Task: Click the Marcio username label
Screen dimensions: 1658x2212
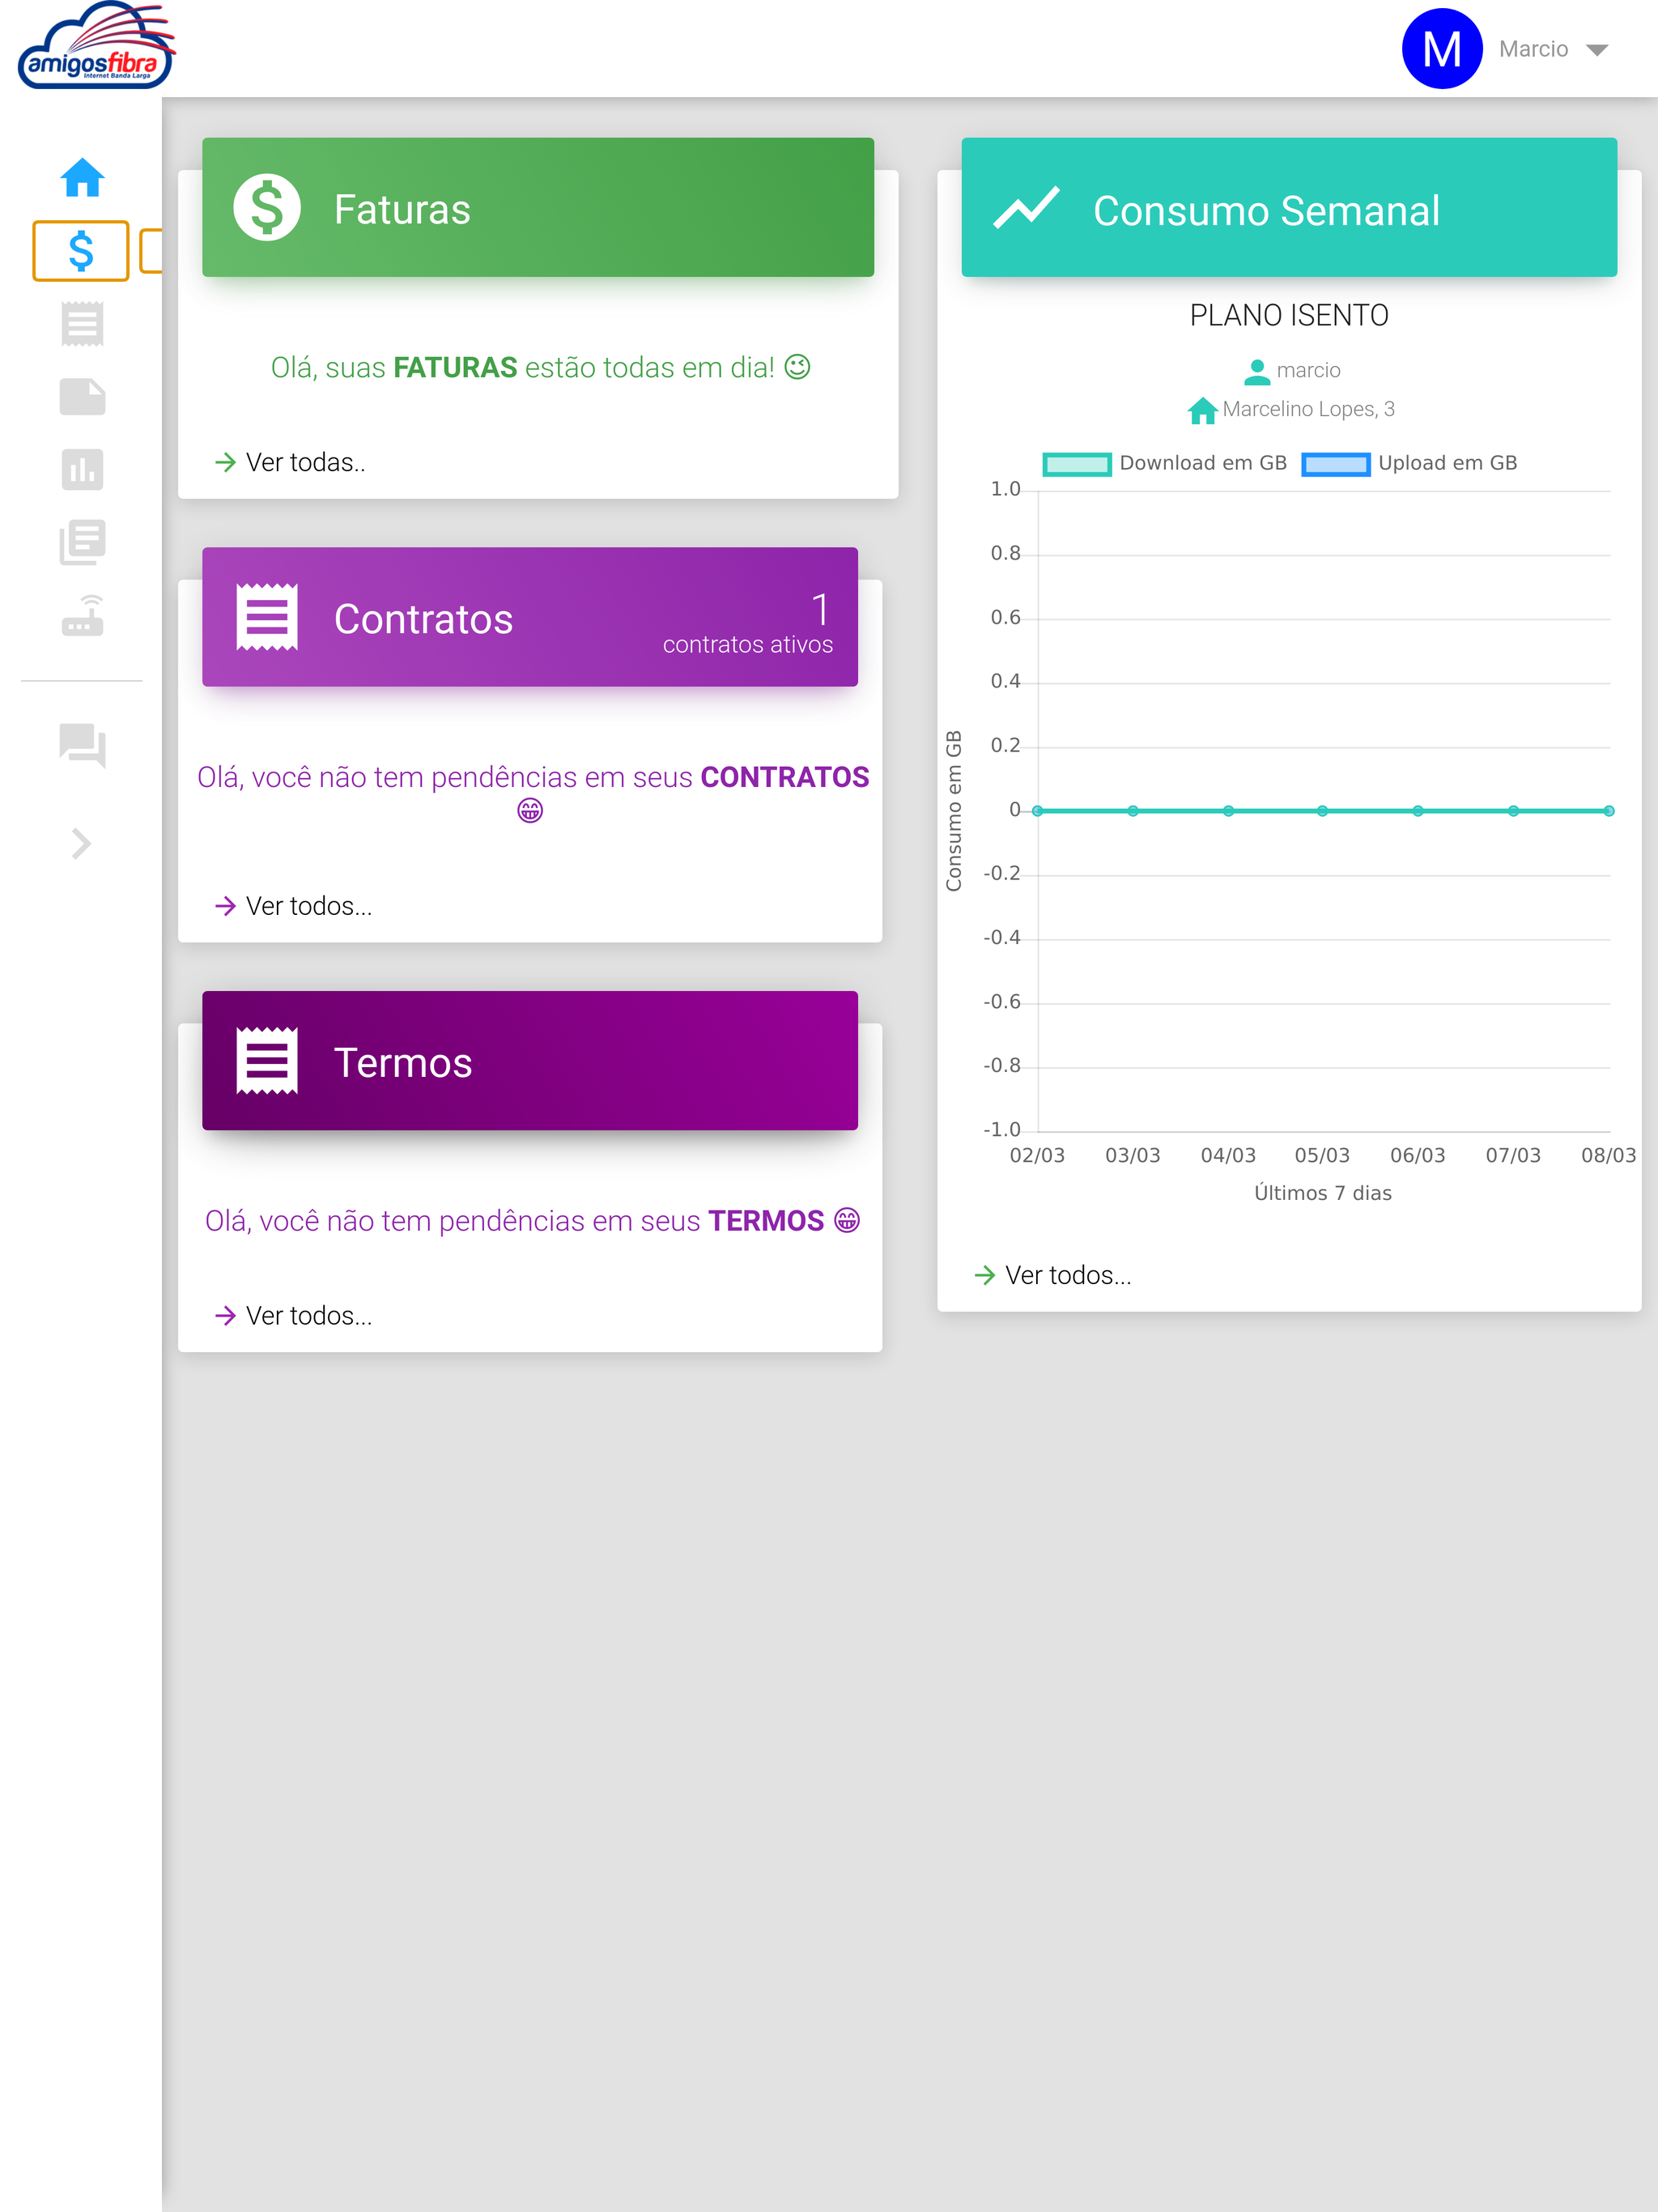Action: pyautogui.click(x=1533, y=49)
